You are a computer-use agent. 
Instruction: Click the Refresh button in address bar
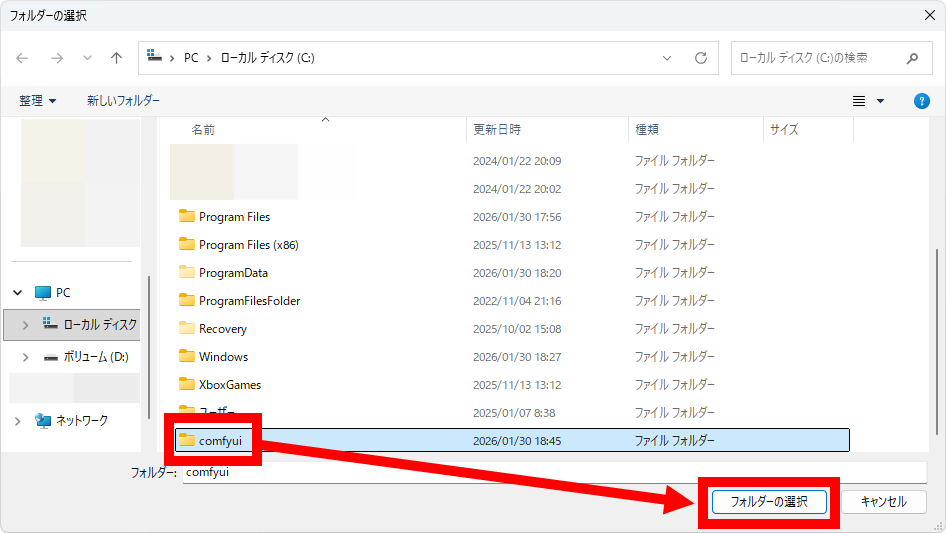click(701, 58)
